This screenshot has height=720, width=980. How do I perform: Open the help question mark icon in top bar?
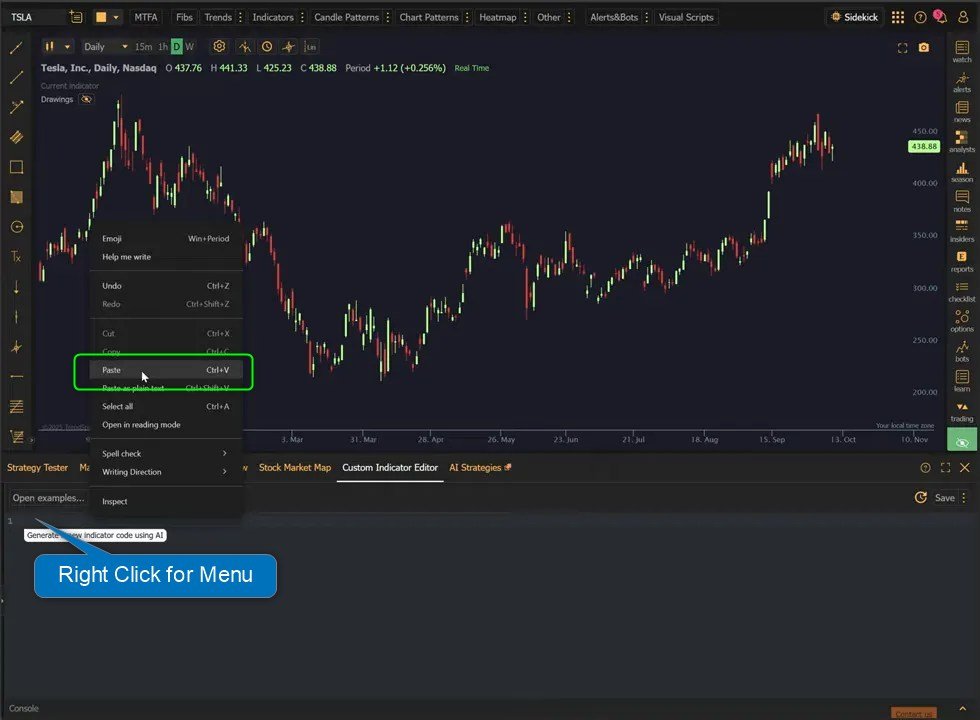(x=920, y=18)
